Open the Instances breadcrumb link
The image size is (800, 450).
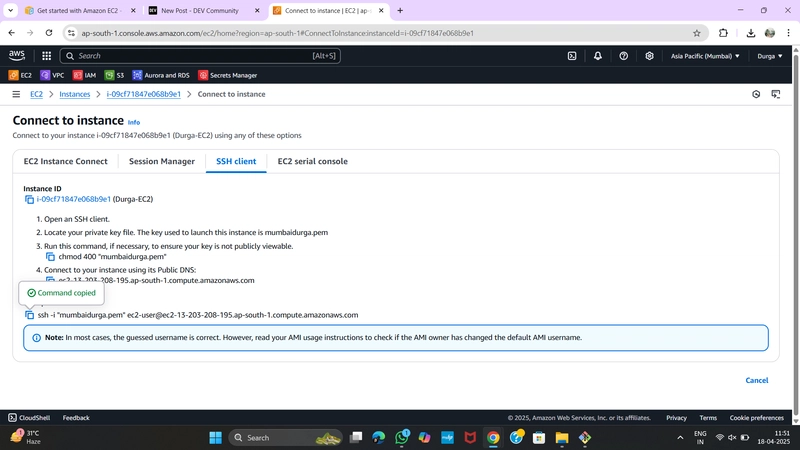[74, 94]
